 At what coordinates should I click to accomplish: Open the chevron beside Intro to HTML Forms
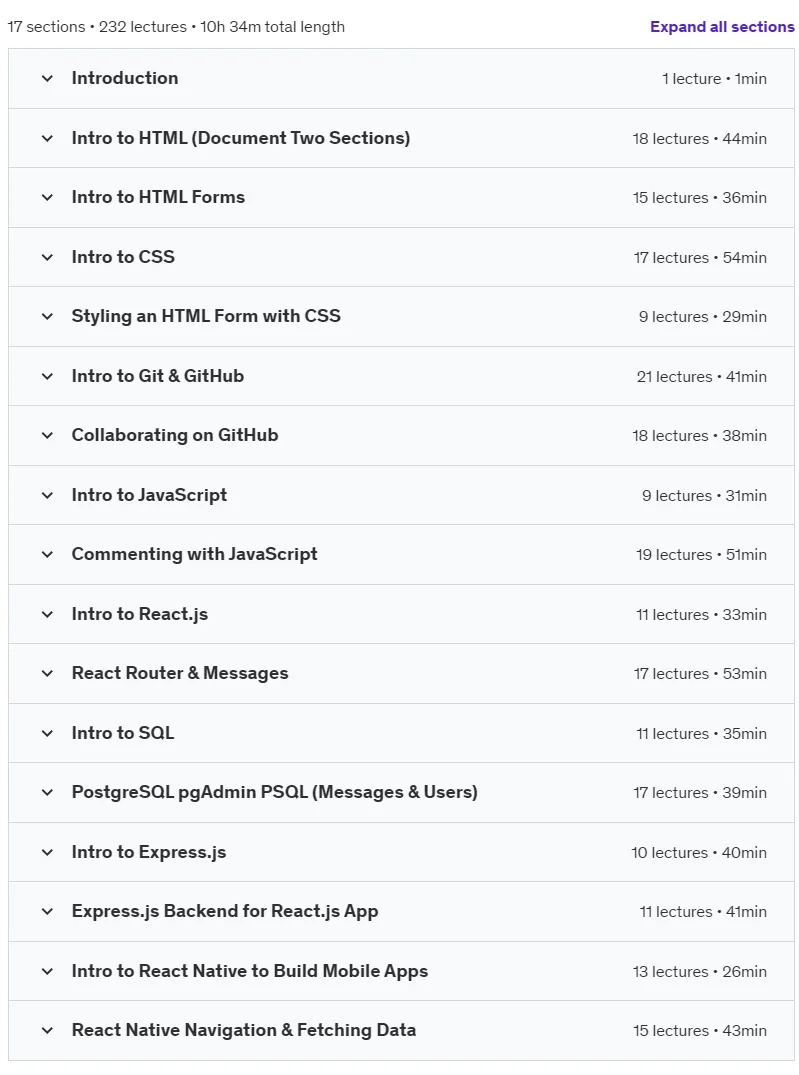pos(47,197)
